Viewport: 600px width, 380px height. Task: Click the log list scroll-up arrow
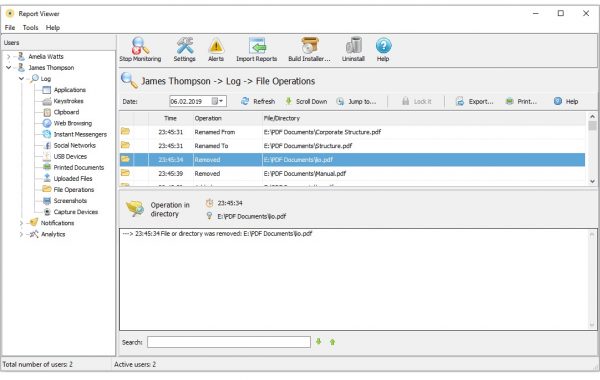tap(592, 116)
